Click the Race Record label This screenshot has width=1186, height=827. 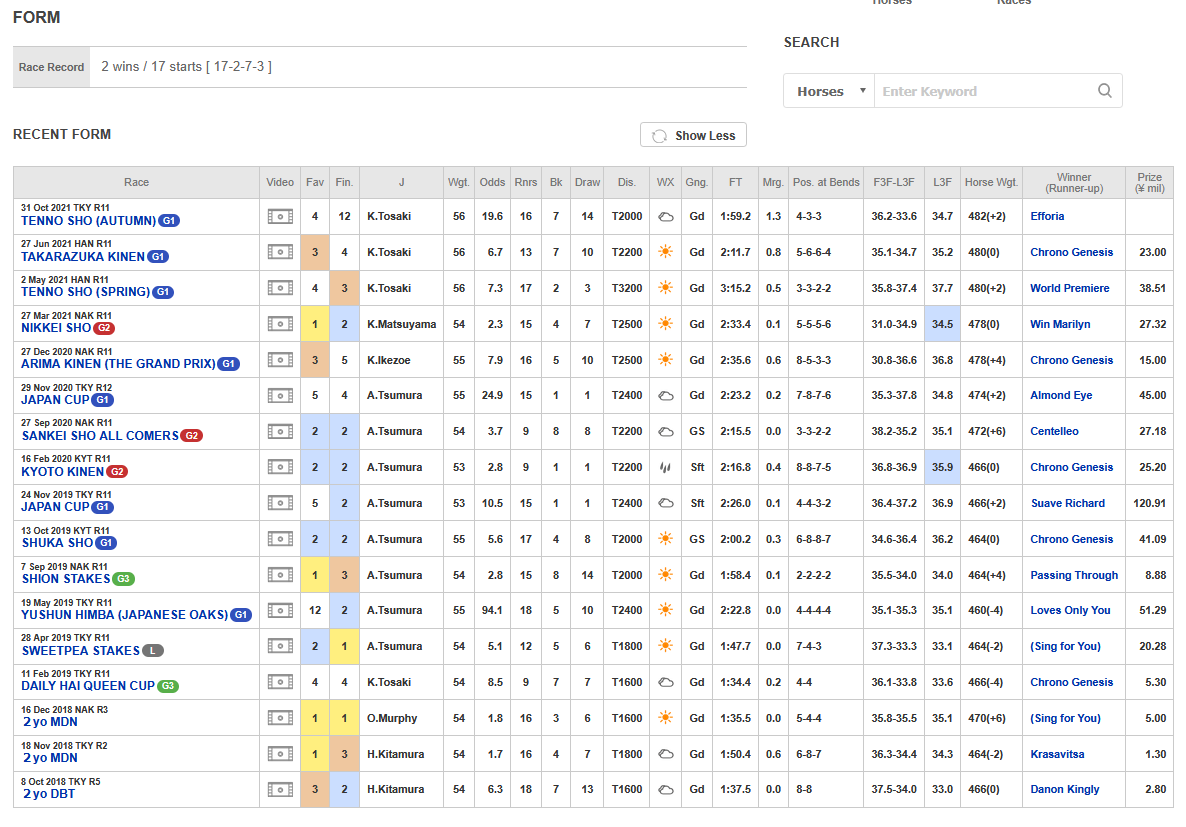(51, 67)
